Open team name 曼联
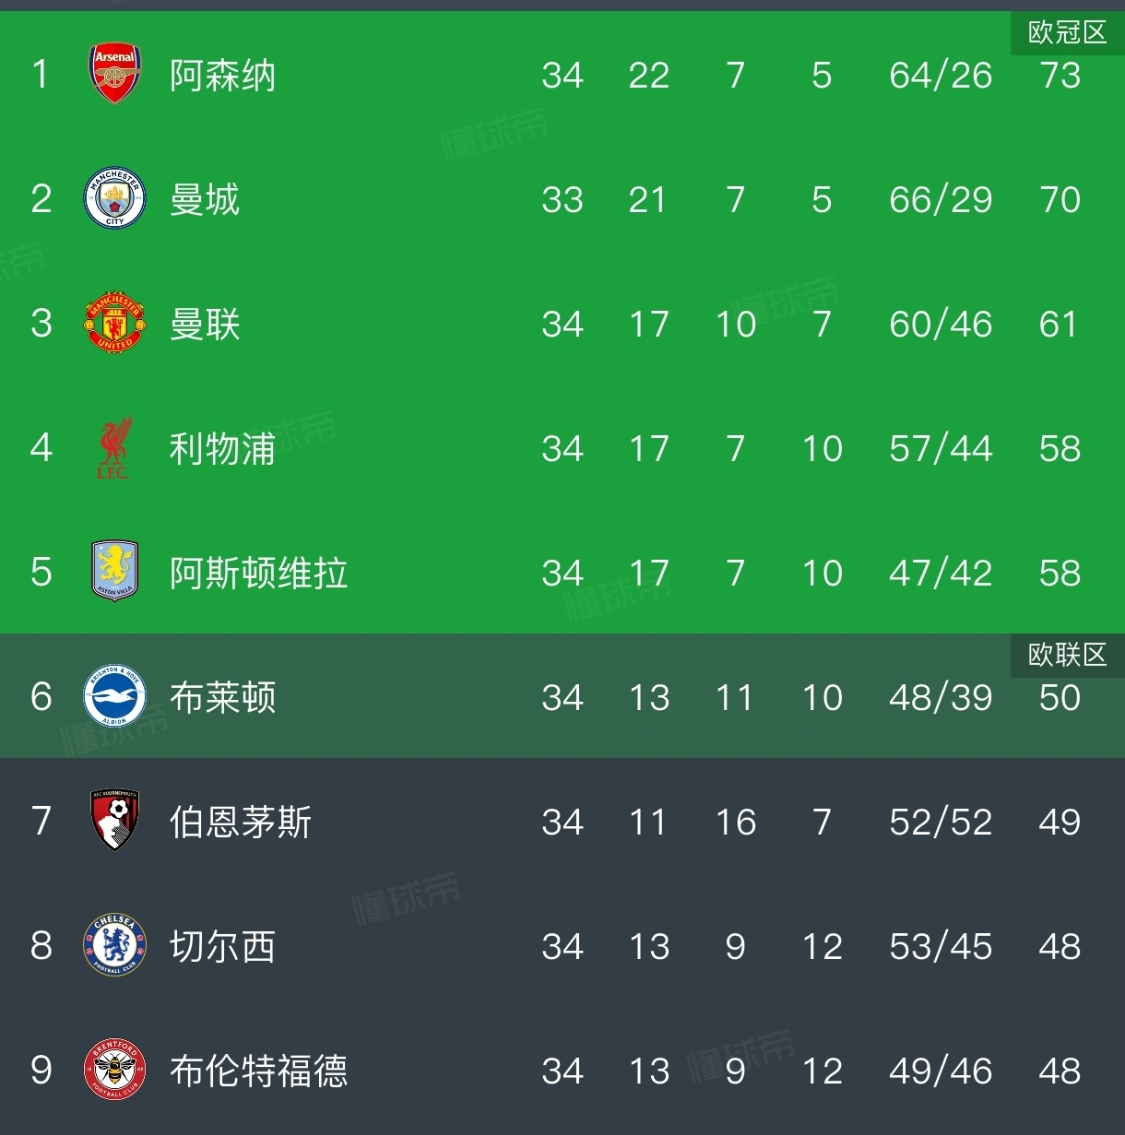This screenshot has width=1125, height=1135. pos(204,324)
